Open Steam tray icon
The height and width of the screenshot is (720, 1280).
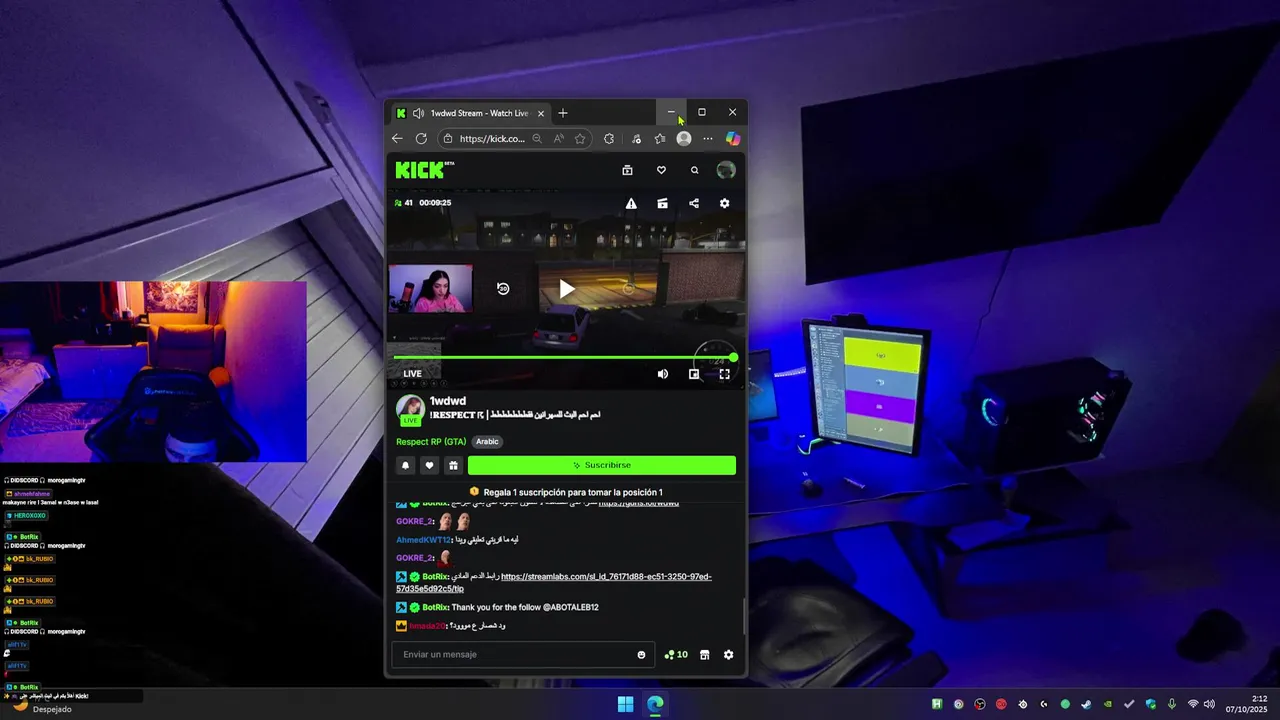1087,704
